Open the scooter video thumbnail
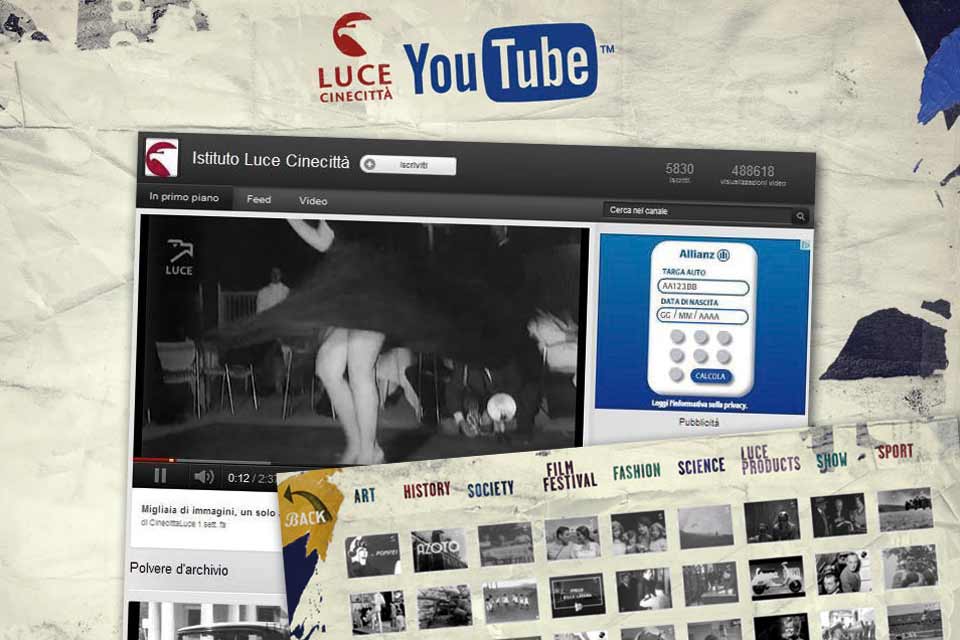 (776, 578)
